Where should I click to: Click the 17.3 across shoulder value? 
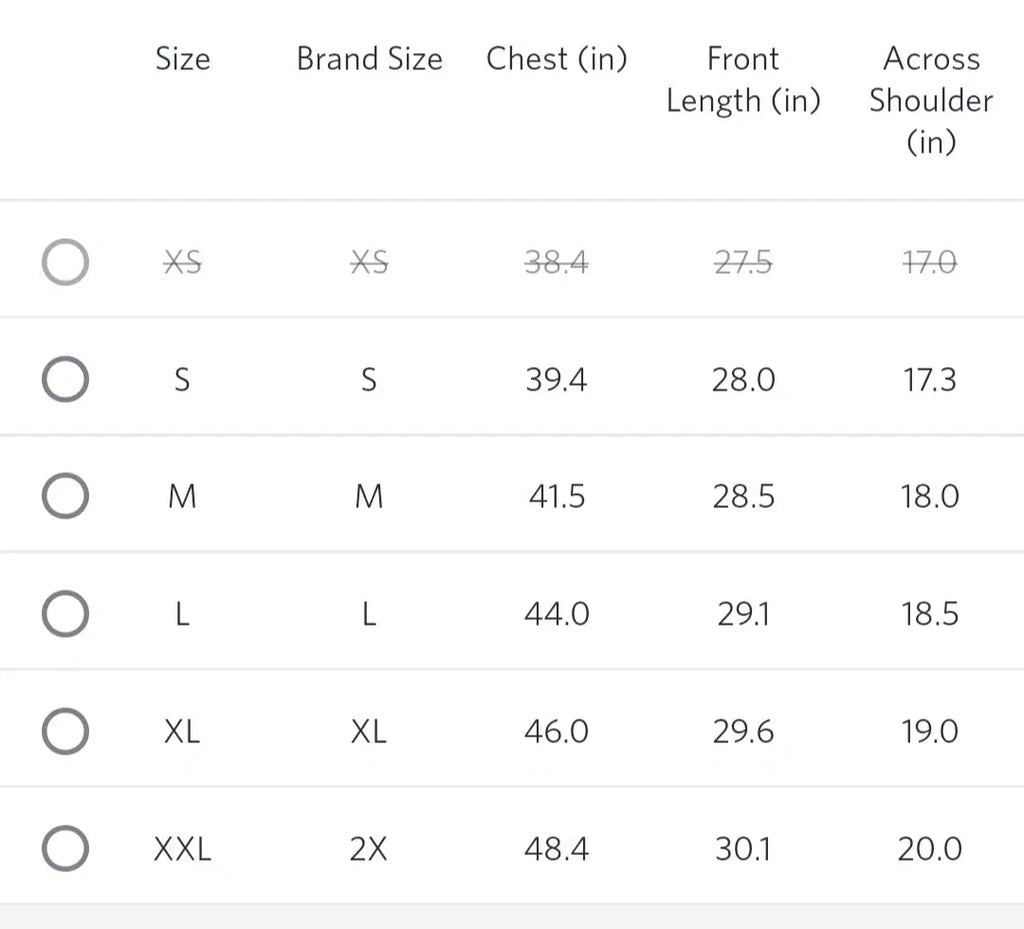[x=930, y=380]
